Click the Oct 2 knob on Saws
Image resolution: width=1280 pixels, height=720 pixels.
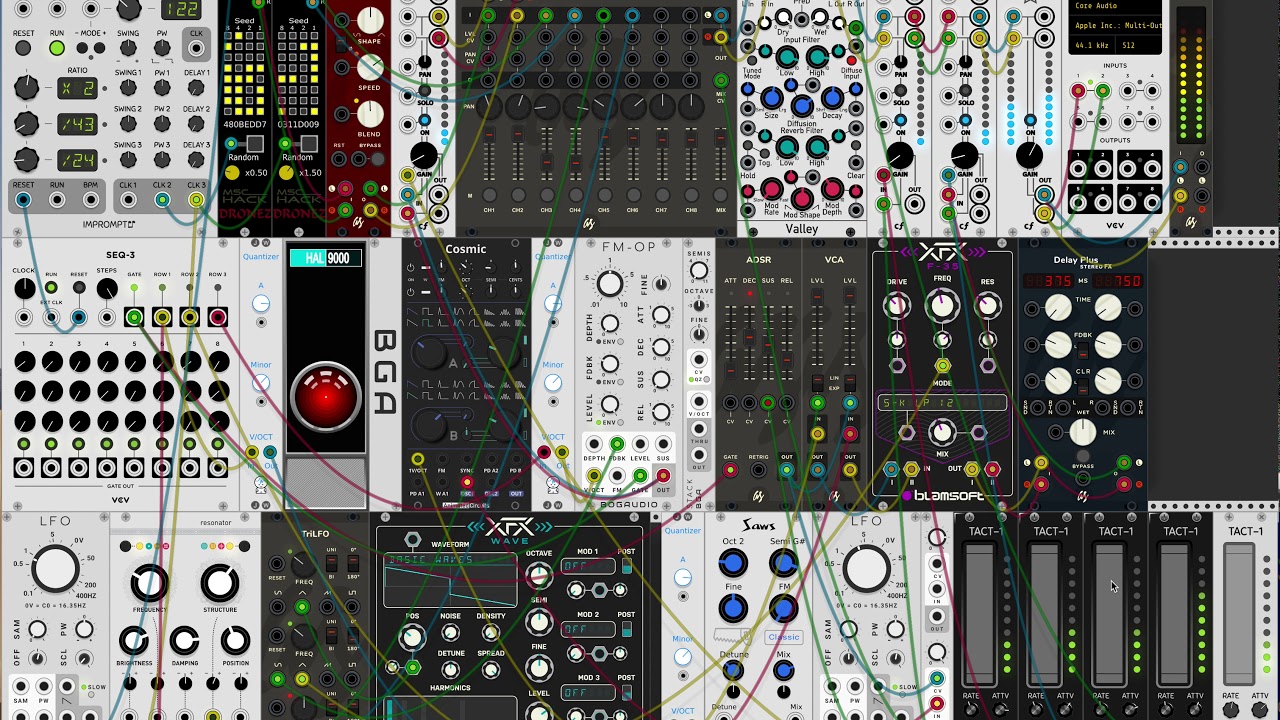pyautogui.click(x=733, y=563)
